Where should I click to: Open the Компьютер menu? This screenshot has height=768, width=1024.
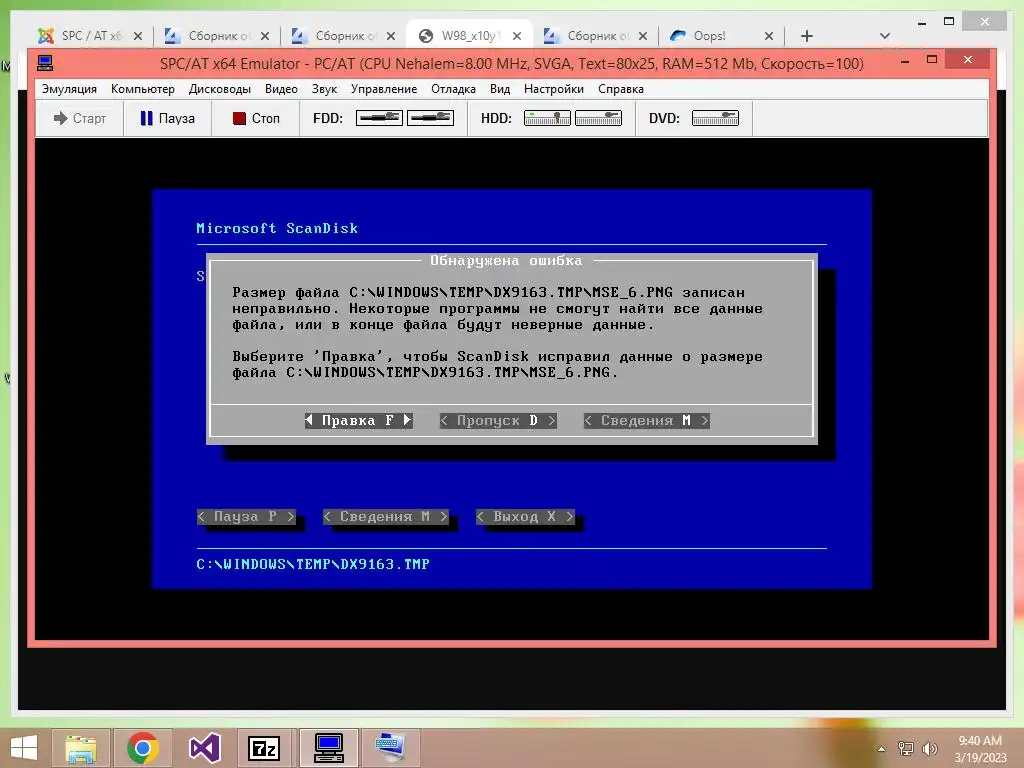142,89
